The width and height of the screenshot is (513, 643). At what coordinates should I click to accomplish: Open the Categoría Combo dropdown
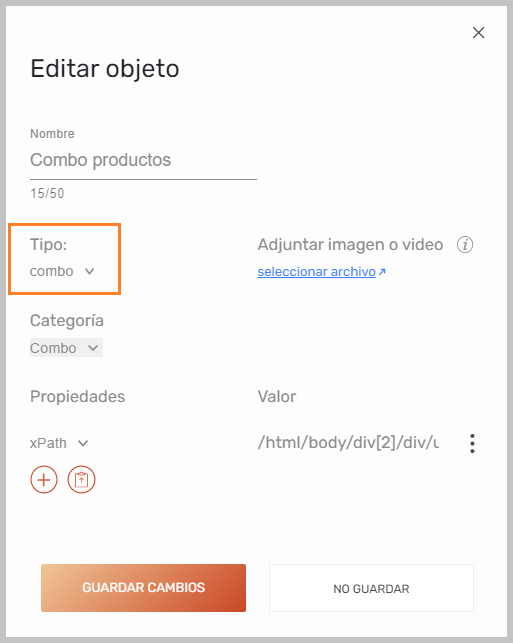(66, 348)
